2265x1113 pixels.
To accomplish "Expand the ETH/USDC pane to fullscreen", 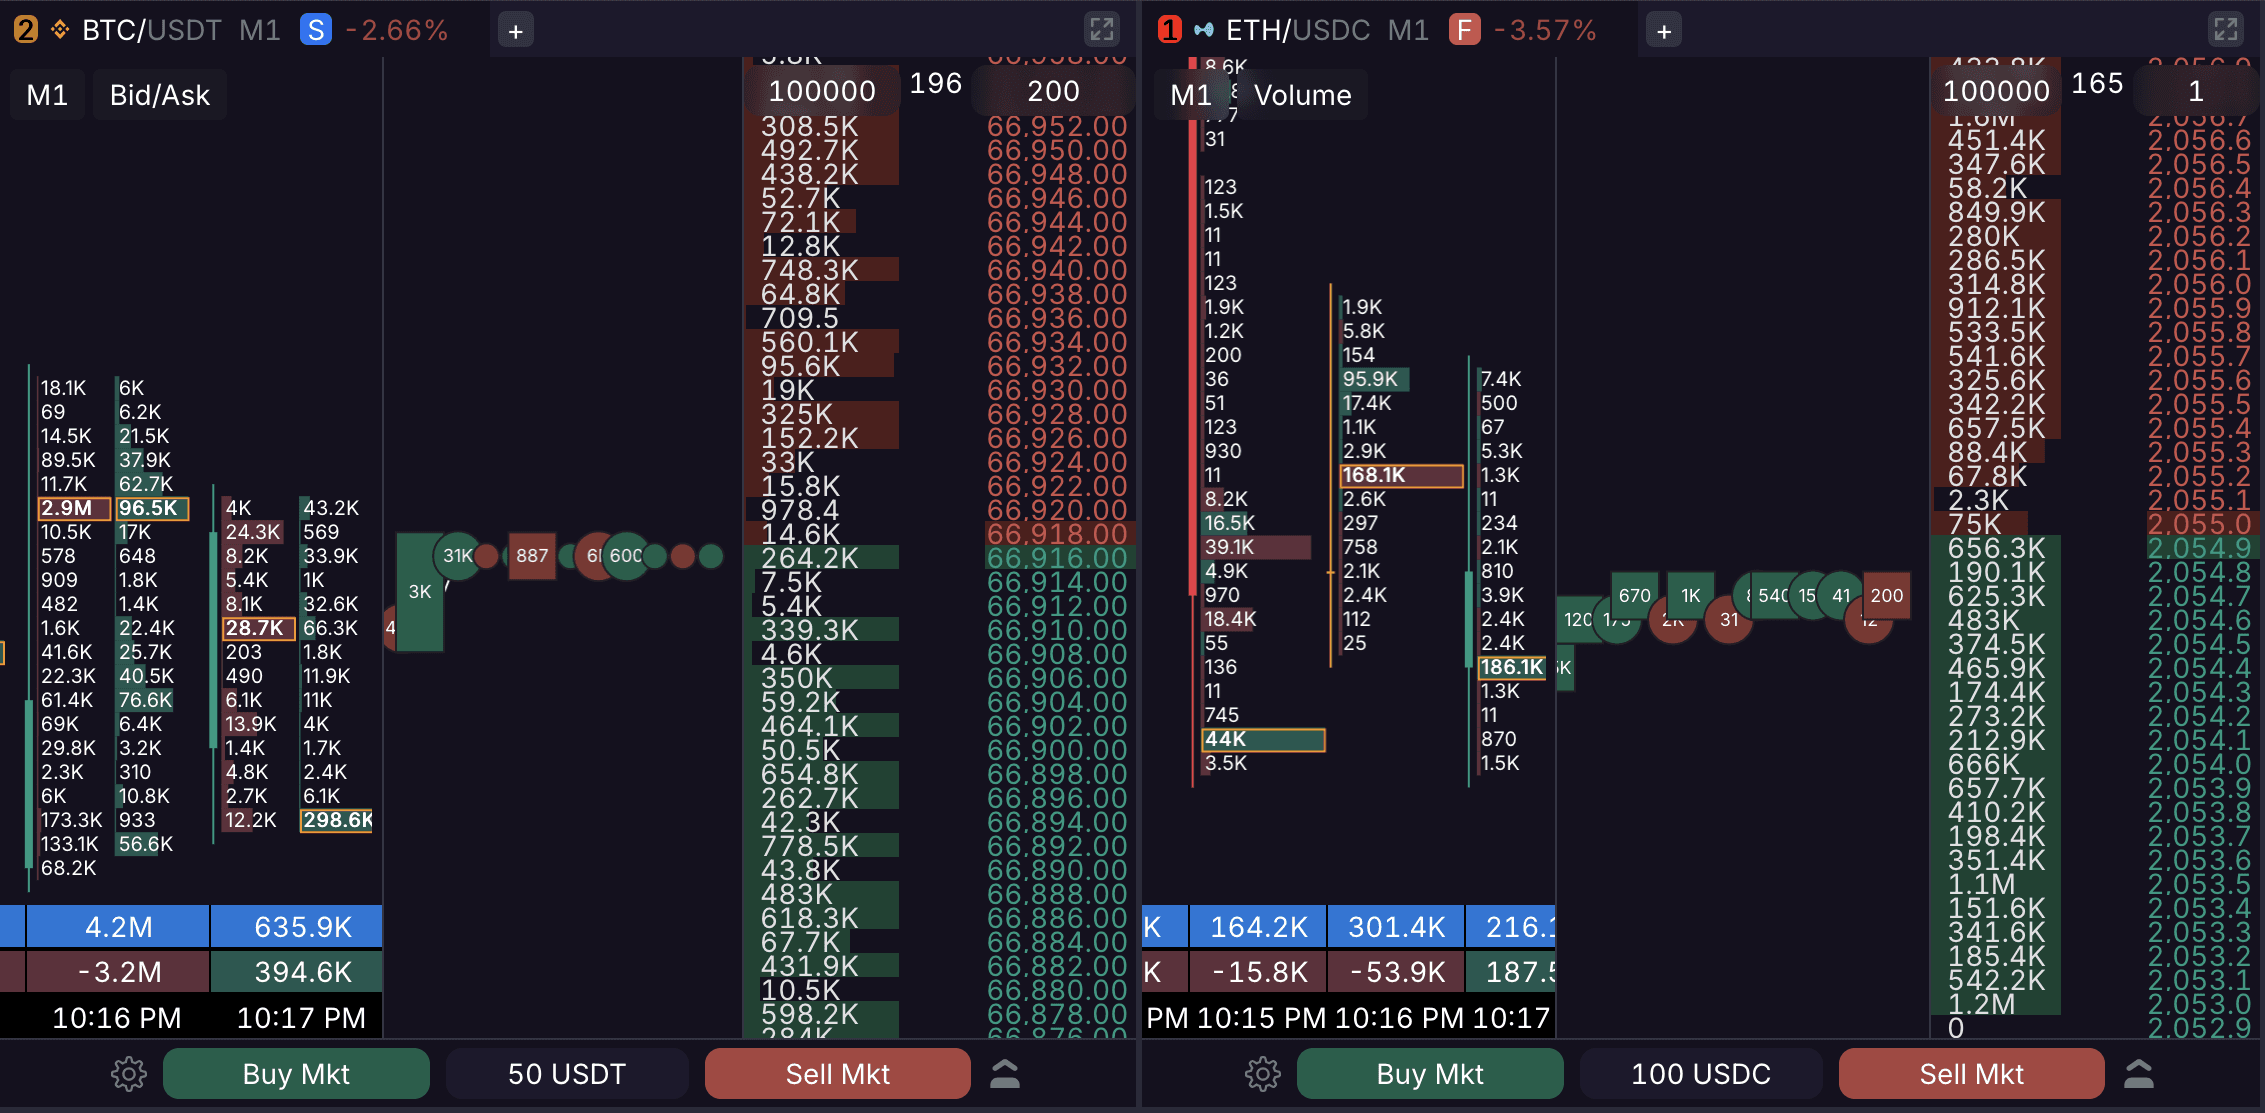I will point(2226,29).
